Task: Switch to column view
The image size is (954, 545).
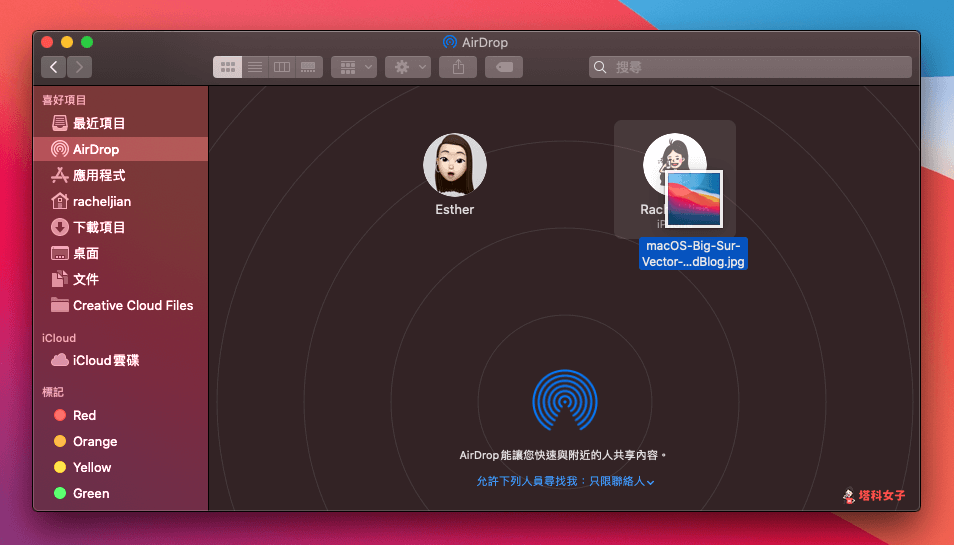Action: tap(282, 67)
